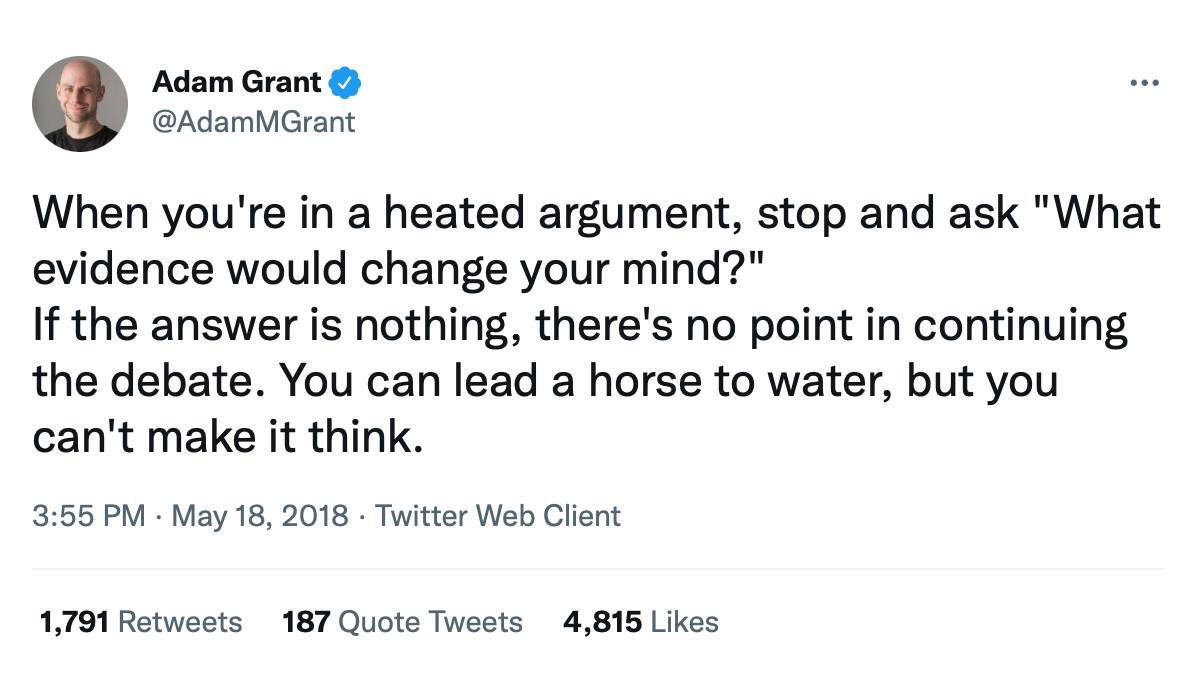Image resolution: width=1194 pixels, height=674 pixels.
Task: Click the May 18, 2018 date
Action: 260,516
